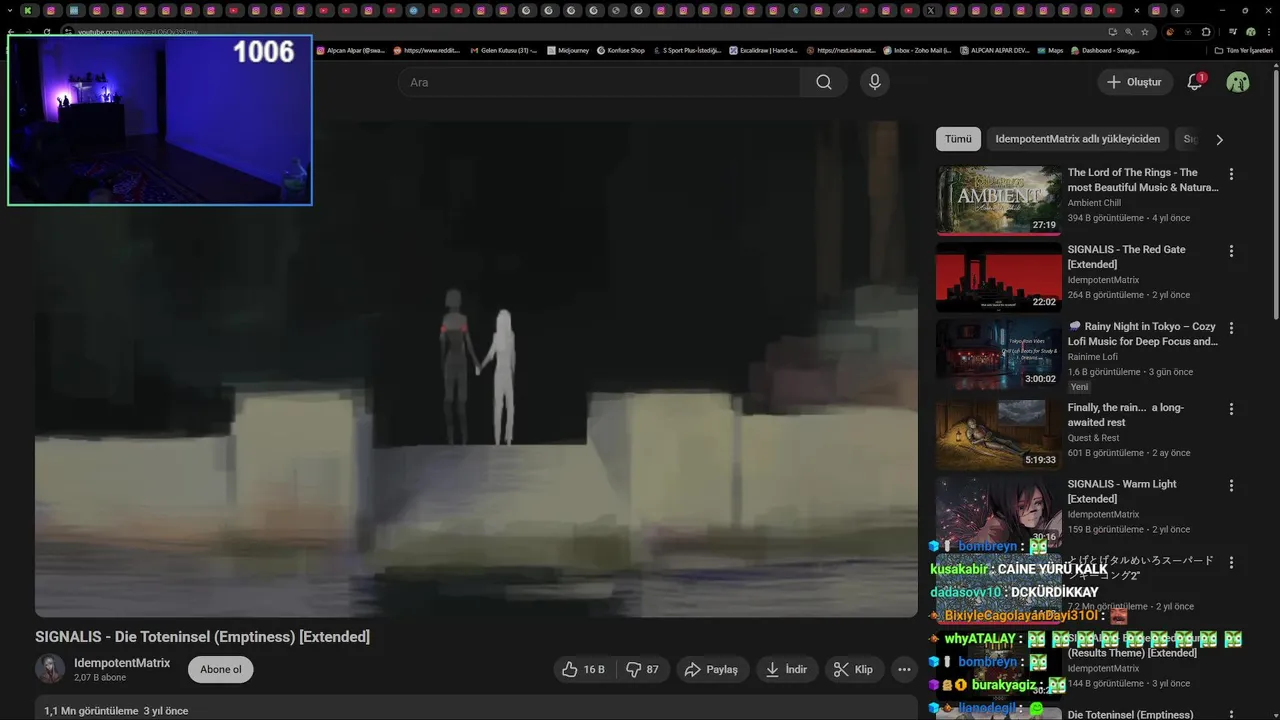Viewport: 1280px width, 720px height.
Task: Open options for Lord of The Rings video
Action: click(x=1231, y=174)
